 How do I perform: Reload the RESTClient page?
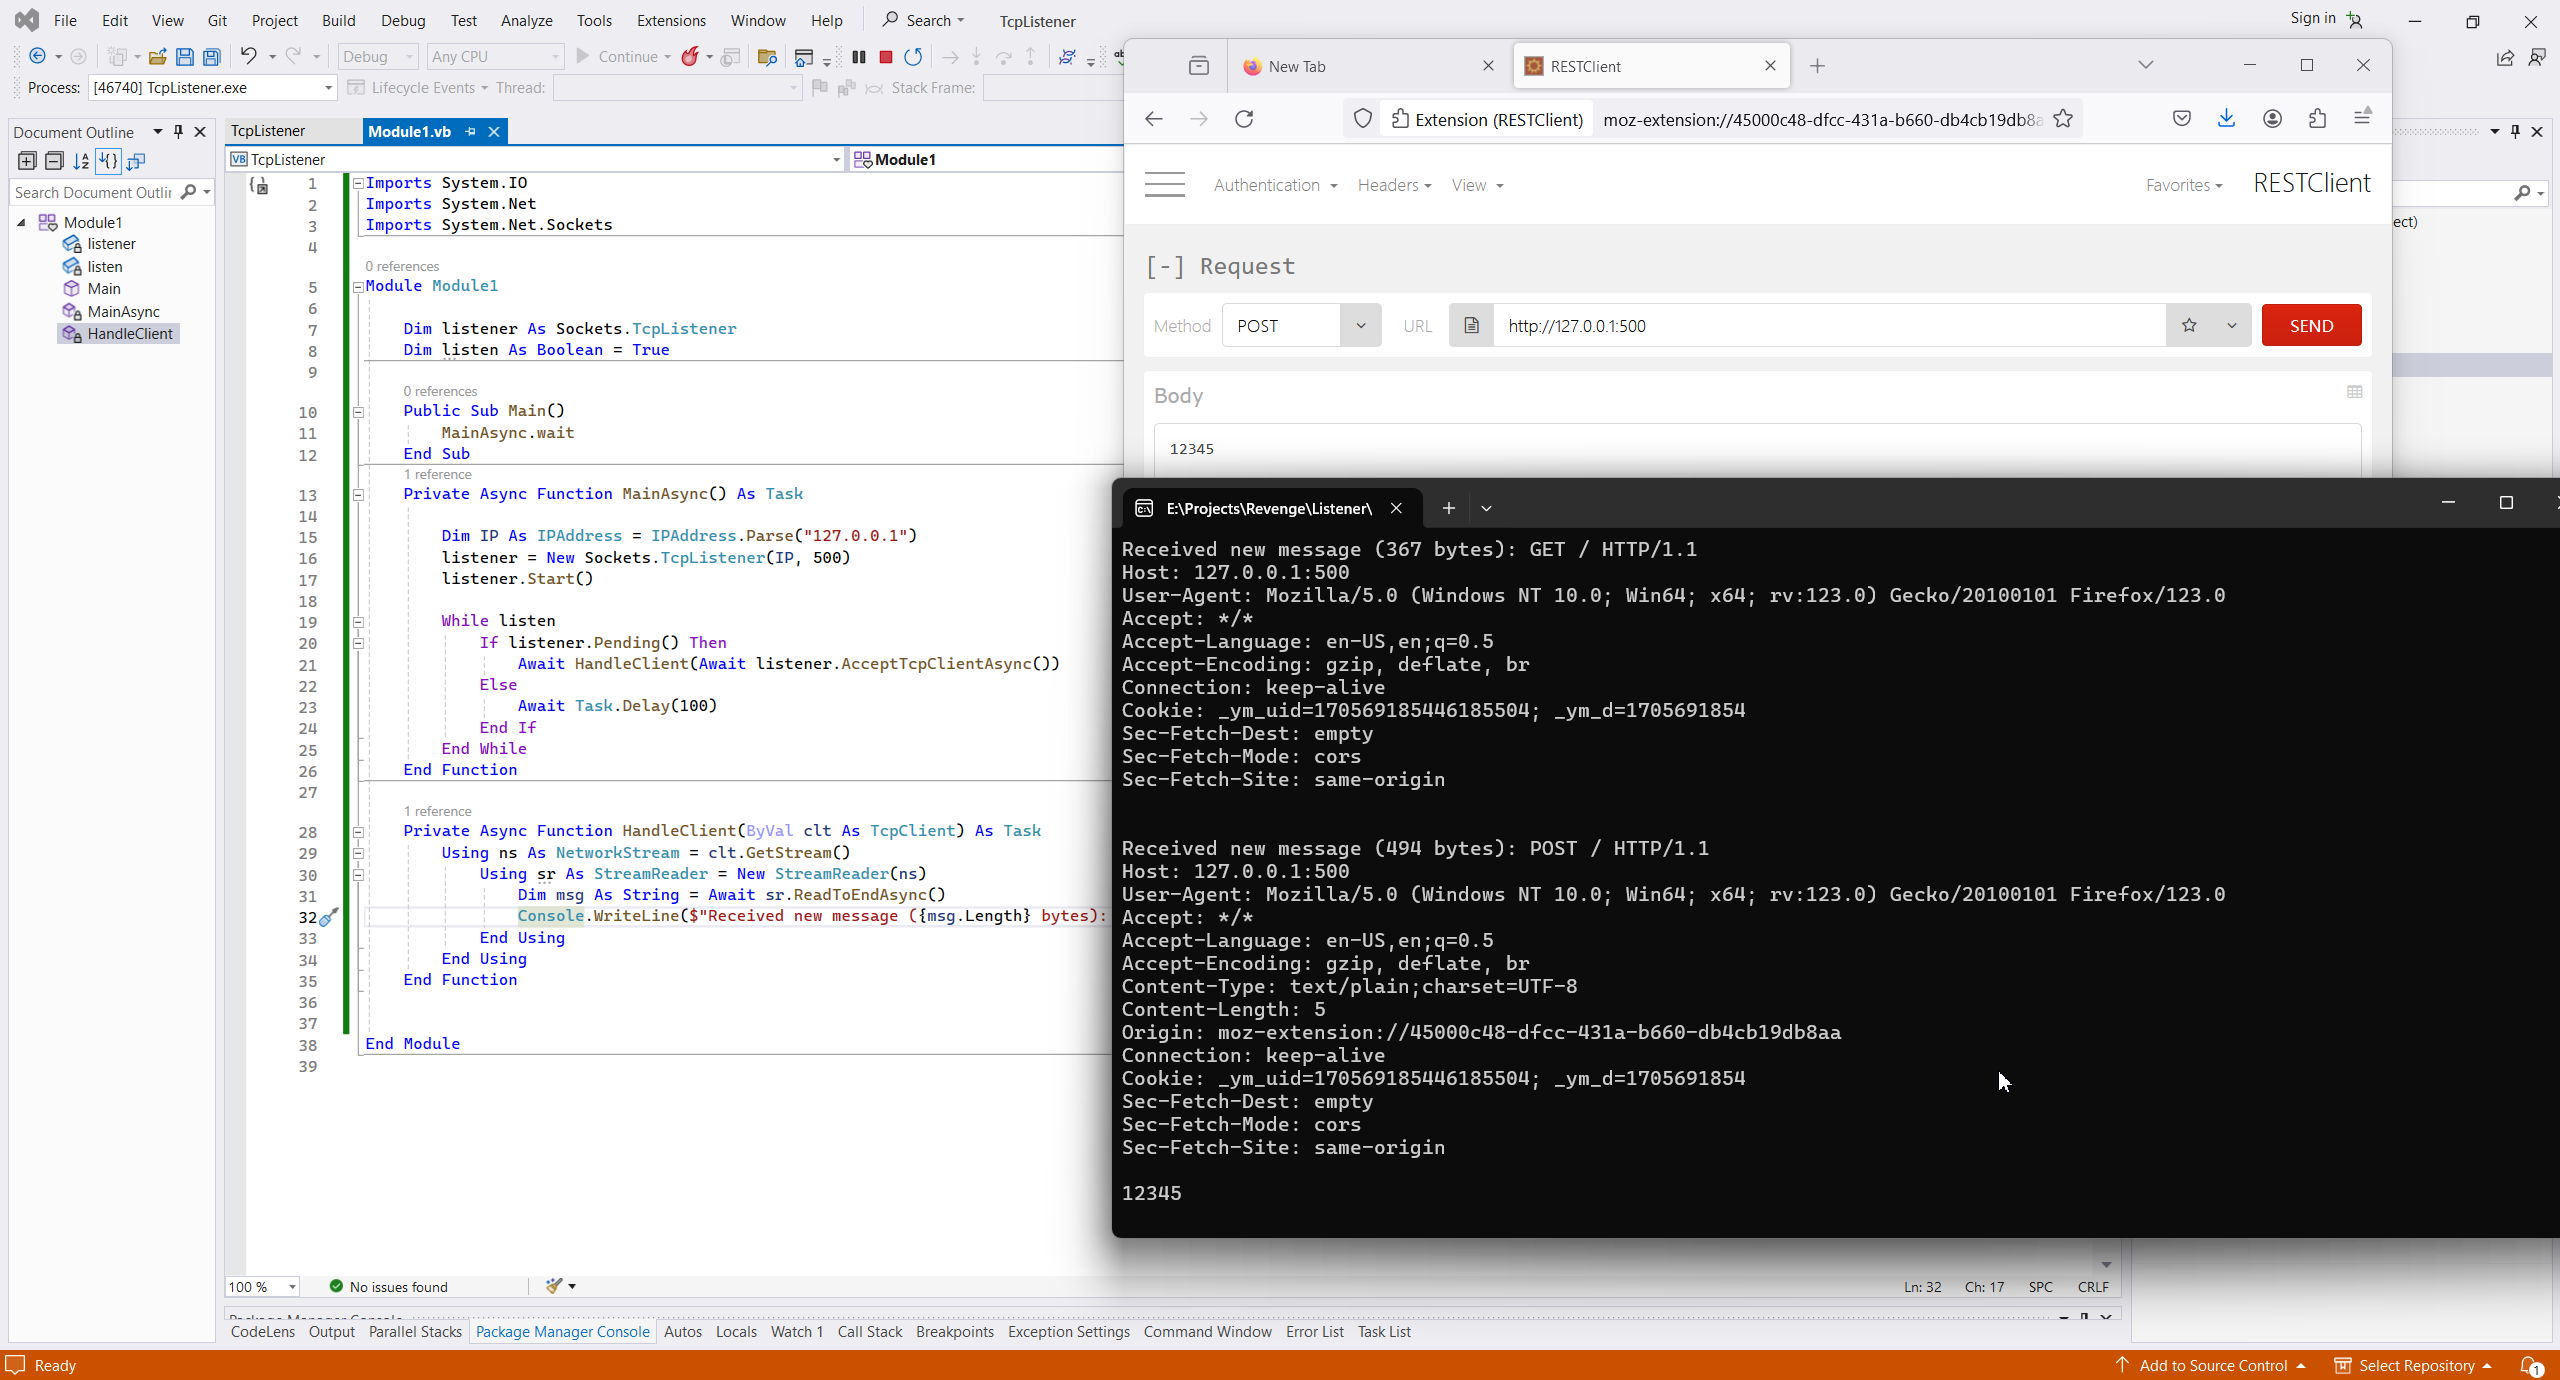coord(1244,119)
